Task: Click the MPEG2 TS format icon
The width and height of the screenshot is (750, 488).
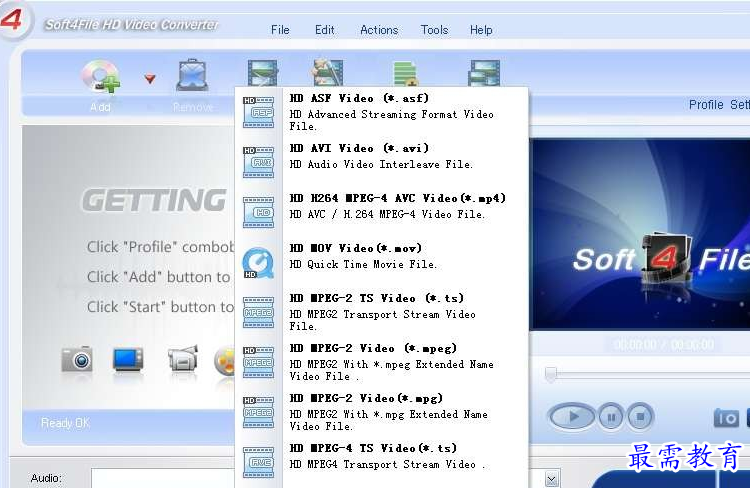Action: point(258,312)
